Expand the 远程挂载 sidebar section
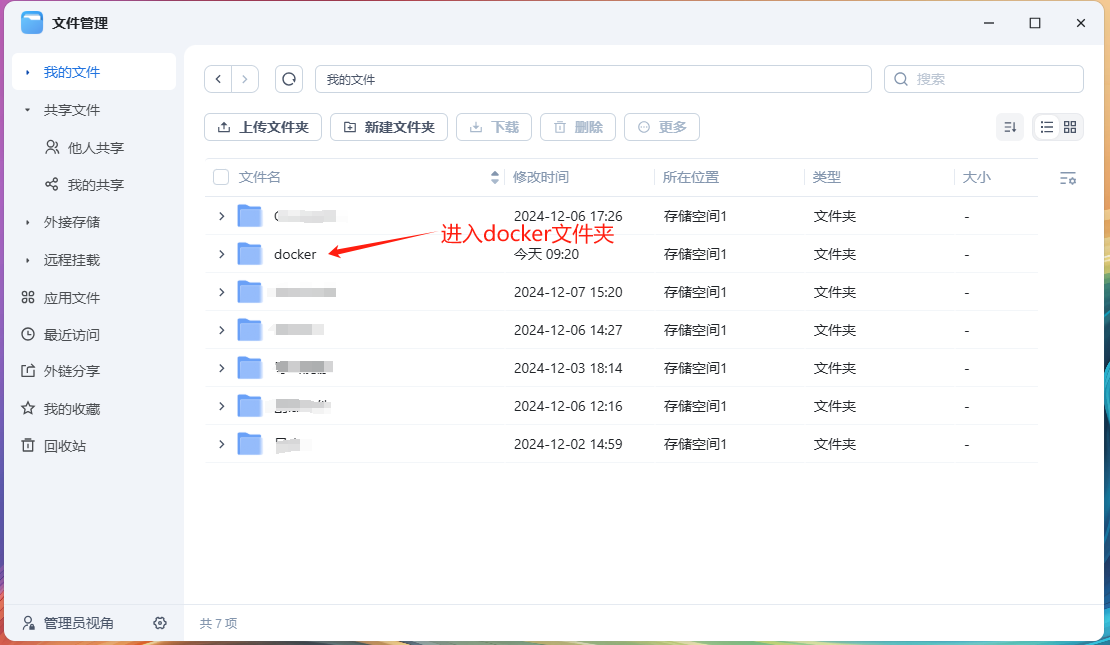This screenshot has height=645, width=1110. [x=28, y=260]
